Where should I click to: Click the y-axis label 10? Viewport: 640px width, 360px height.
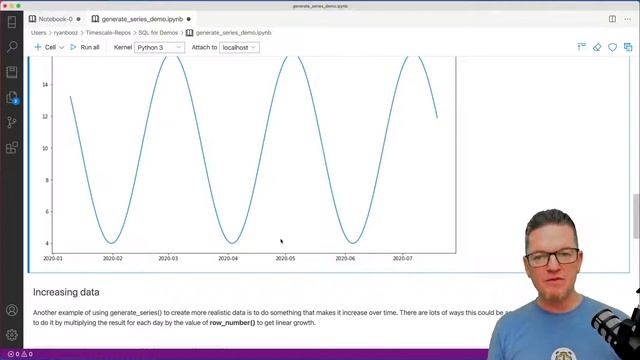click(x=45, y=149)
